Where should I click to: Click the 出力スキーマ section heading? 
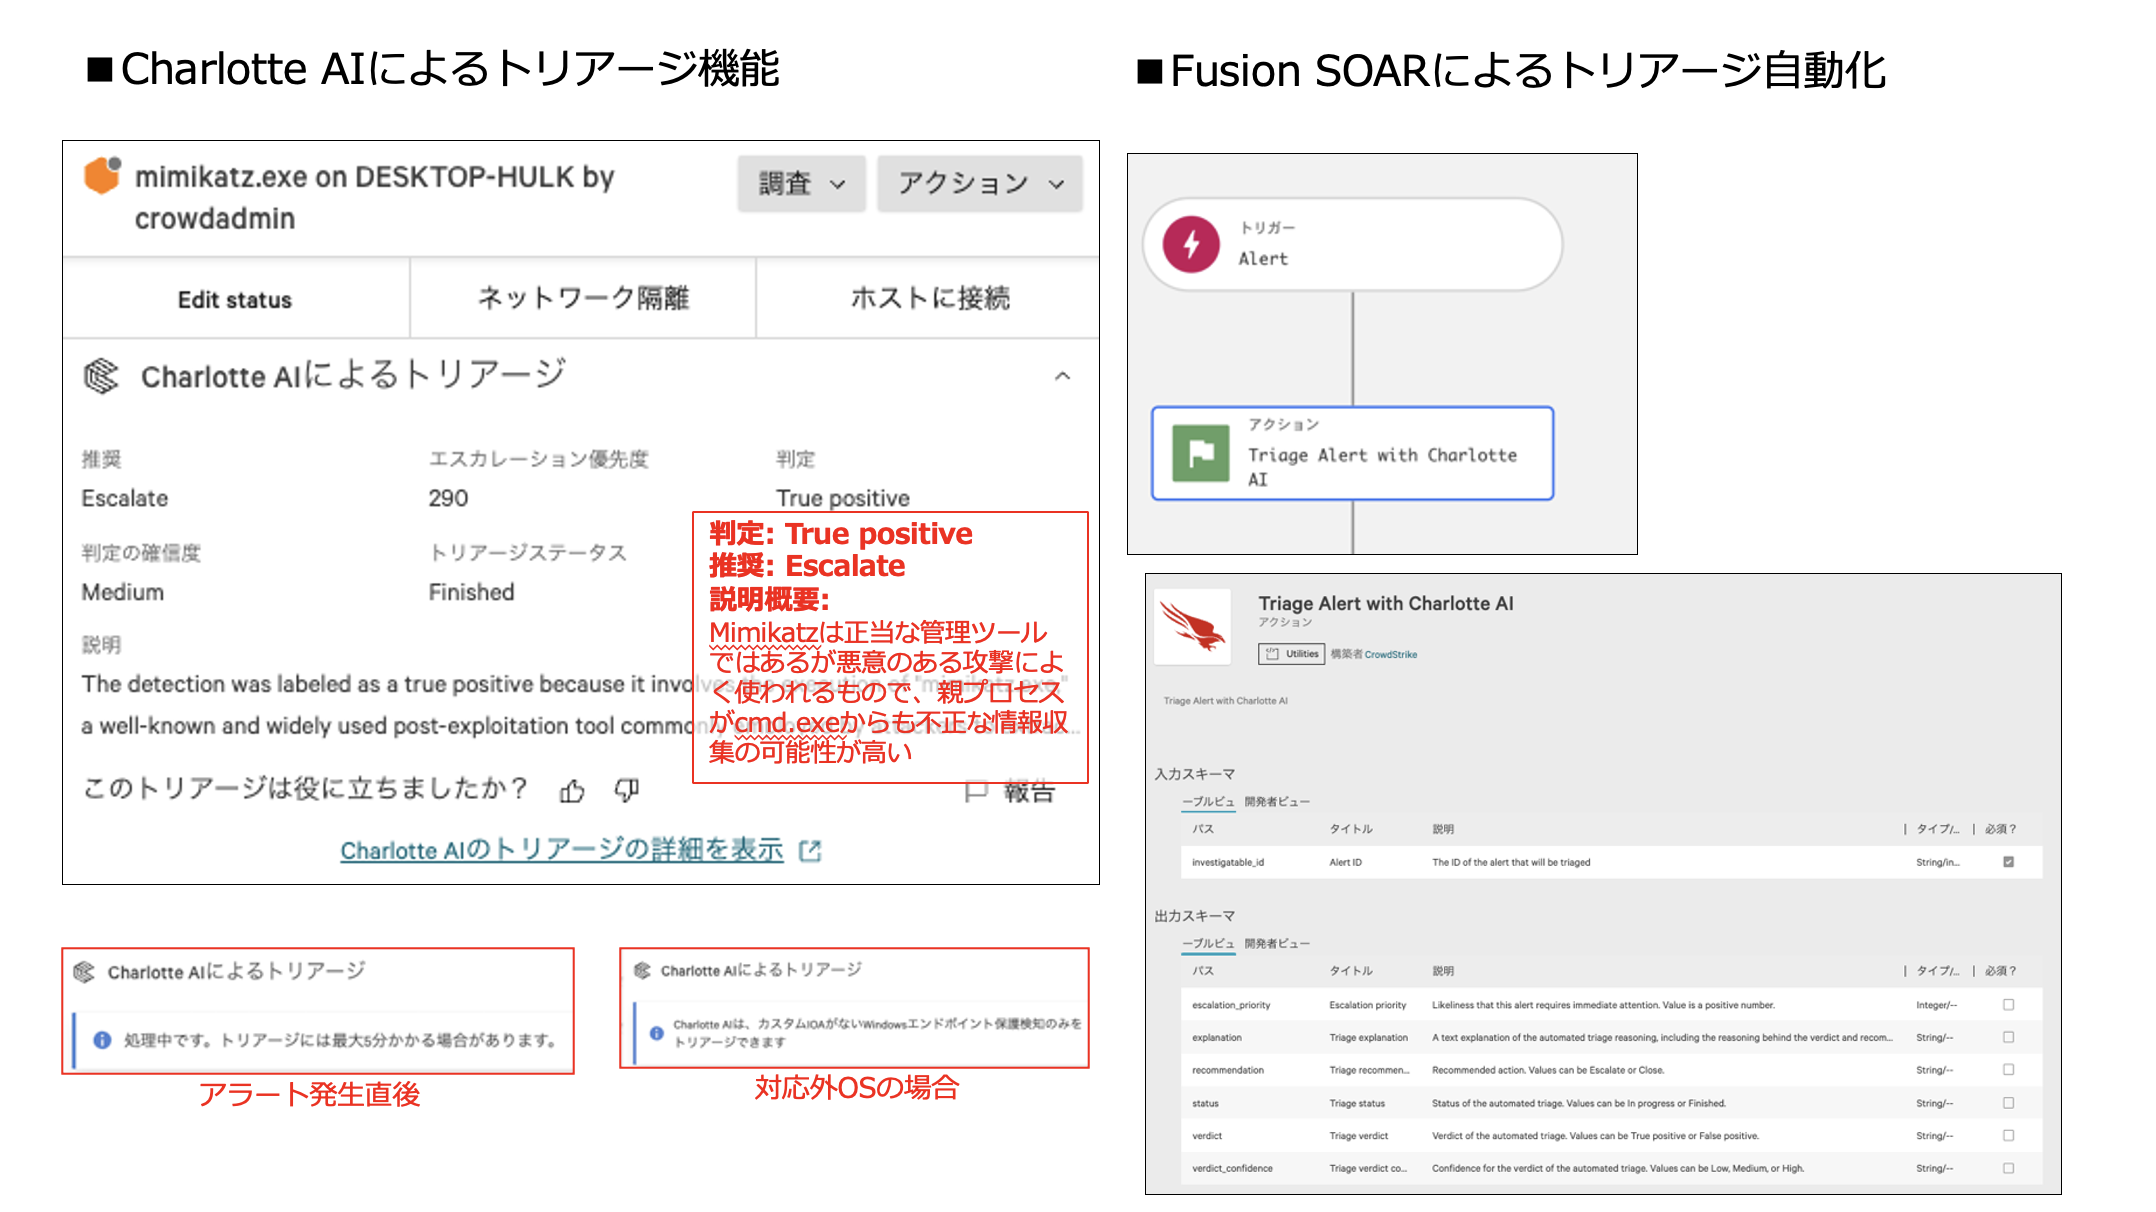pos(1194,916)
